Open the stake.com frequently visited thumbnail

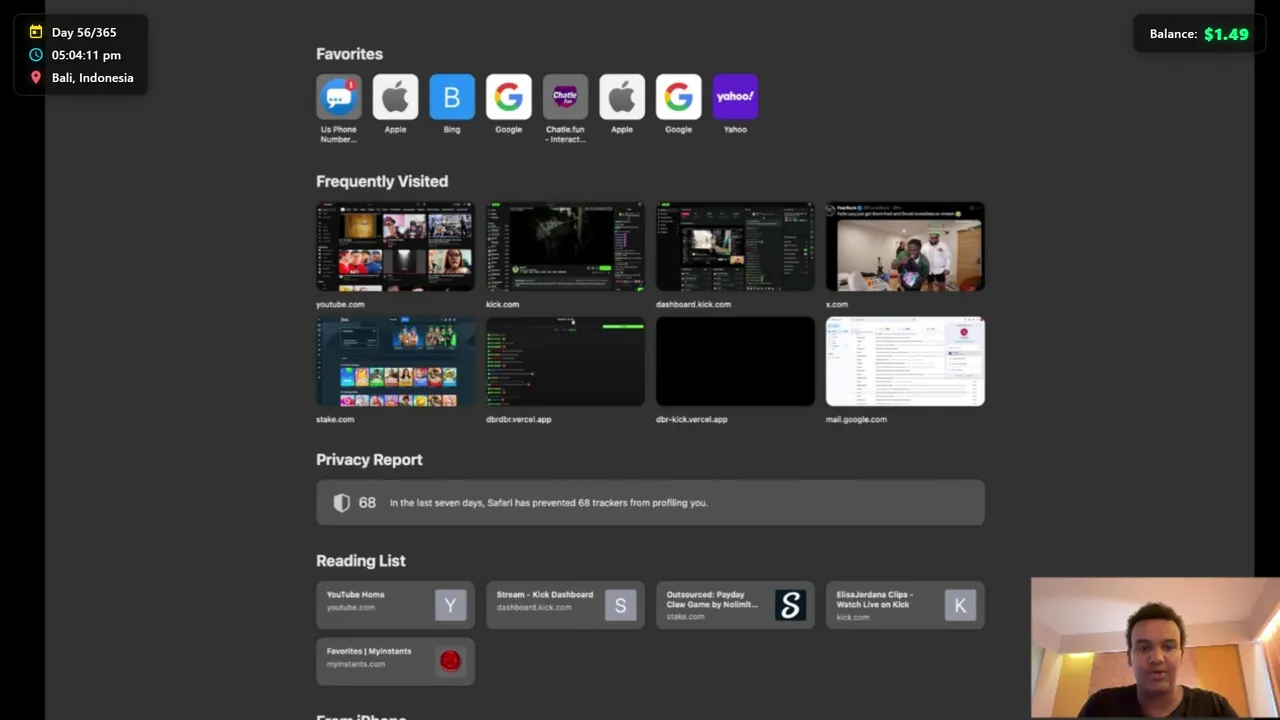click(395, 362)
